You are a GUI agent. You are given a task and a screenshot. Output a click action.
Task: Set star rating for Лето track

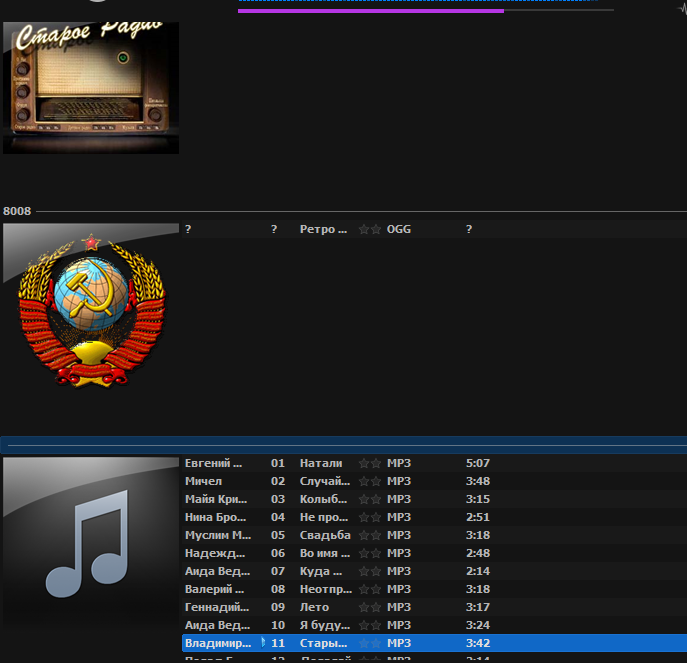coord(369,607)
